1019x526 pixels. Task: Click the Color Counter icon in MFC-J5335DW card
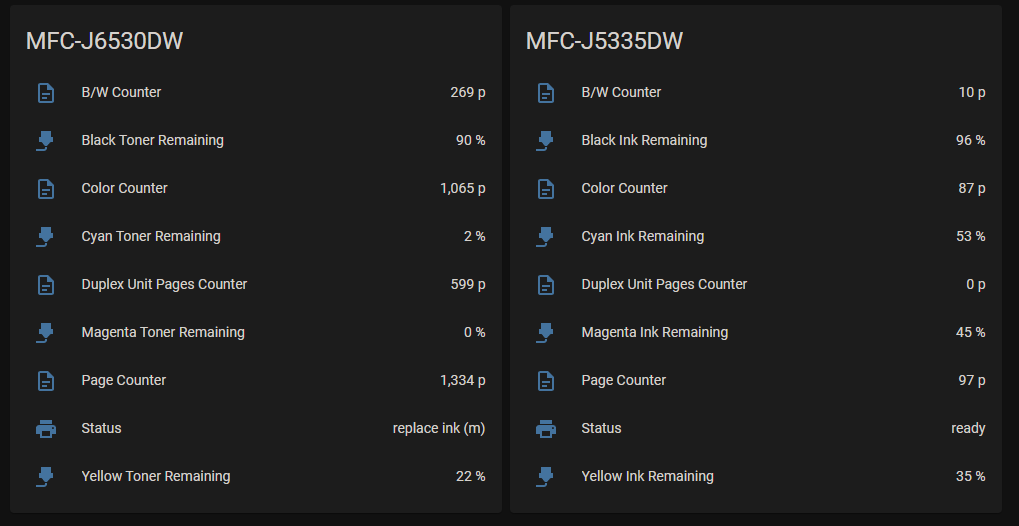(546, 189)
